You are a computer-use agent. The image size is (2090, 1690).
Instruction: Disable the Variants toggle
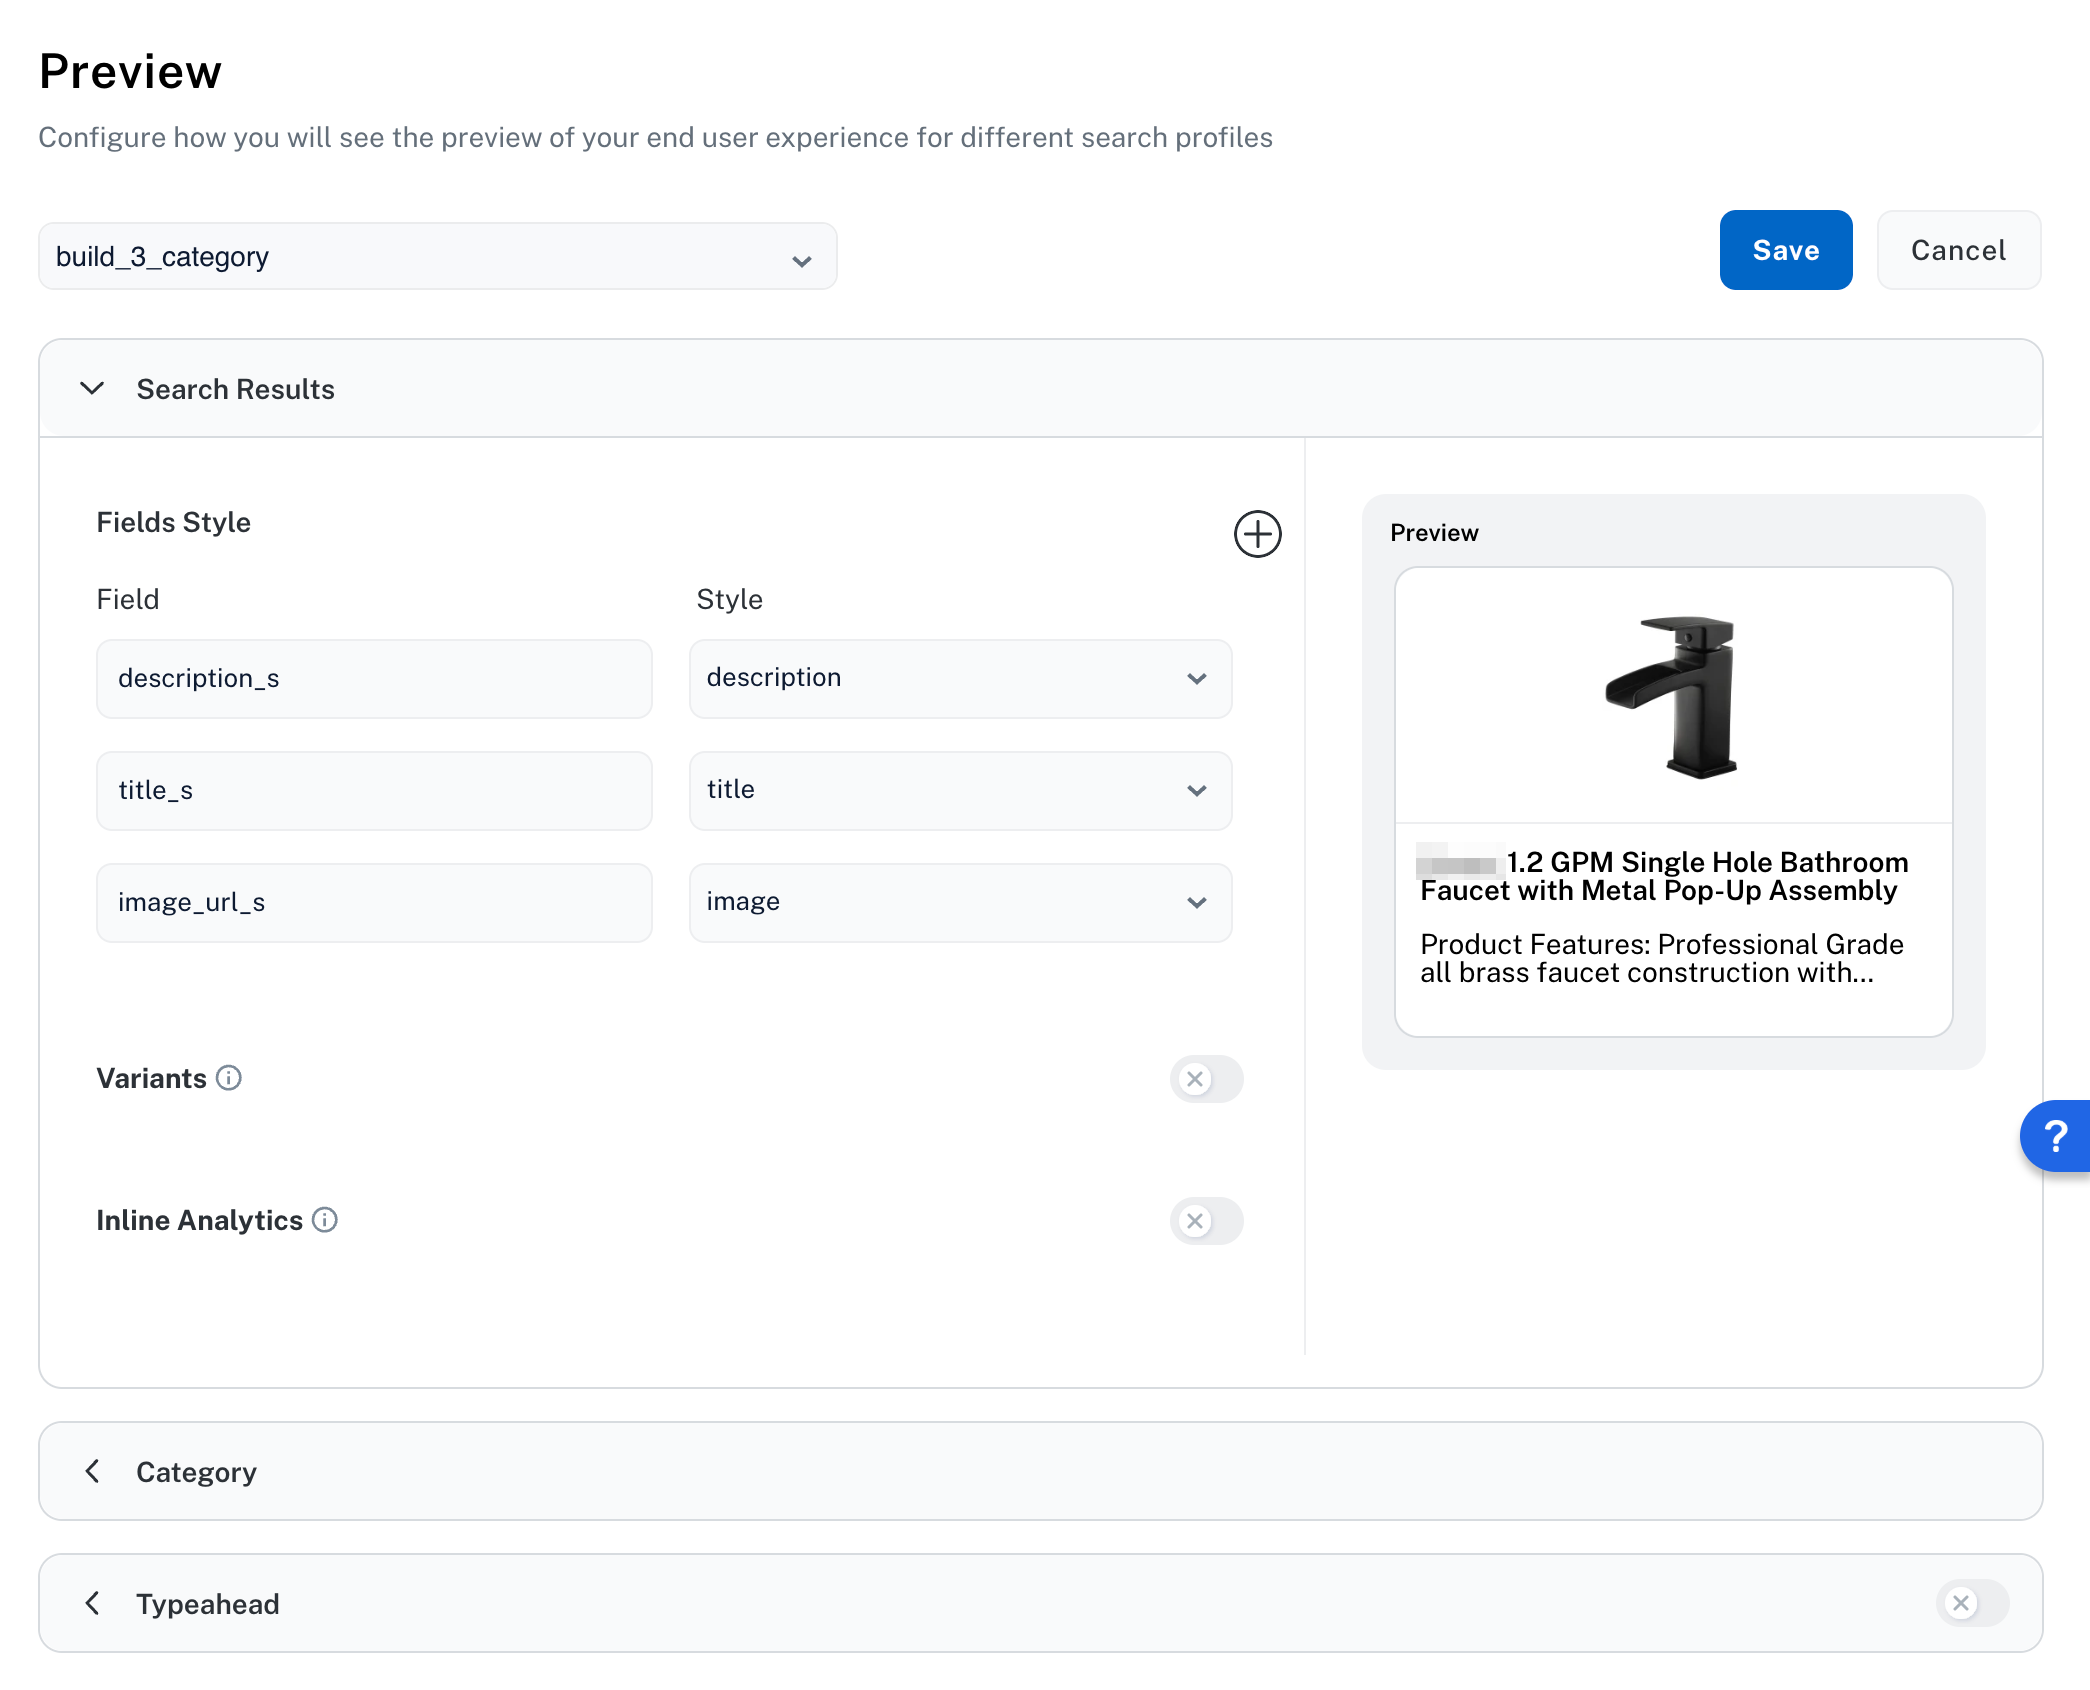point(1206,1079)
